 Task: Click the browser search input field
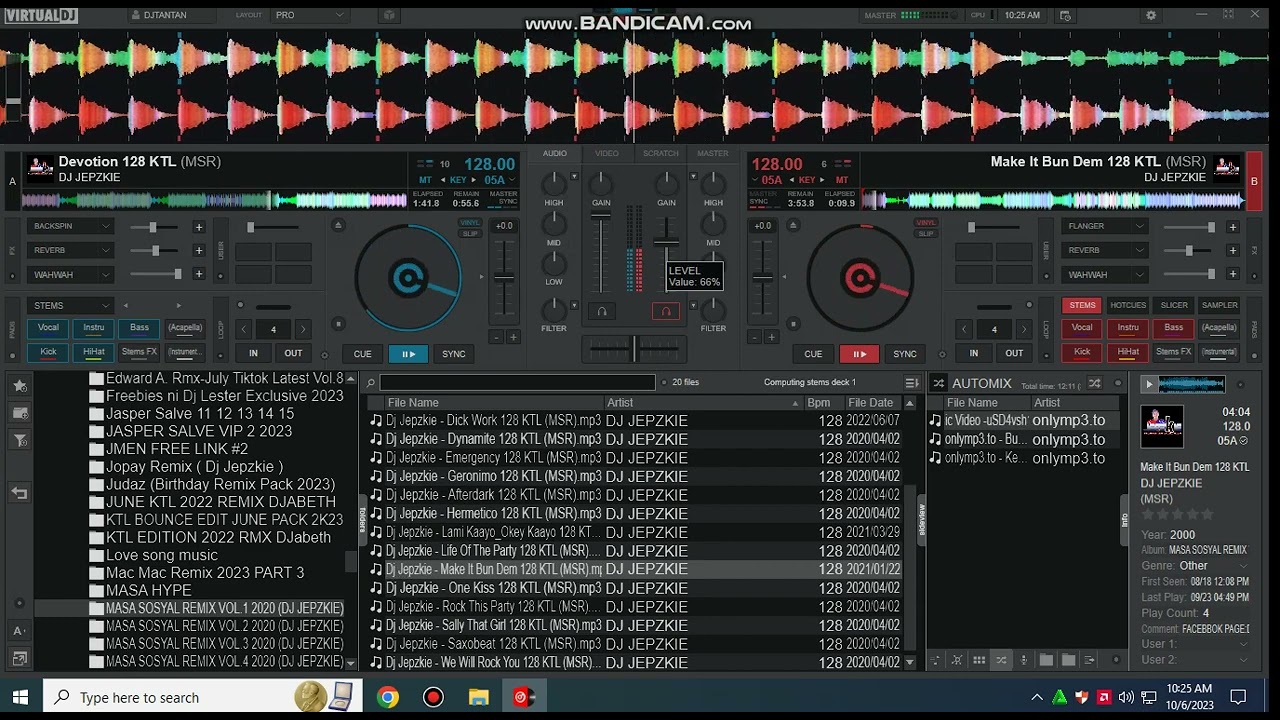tap(517, 382)
